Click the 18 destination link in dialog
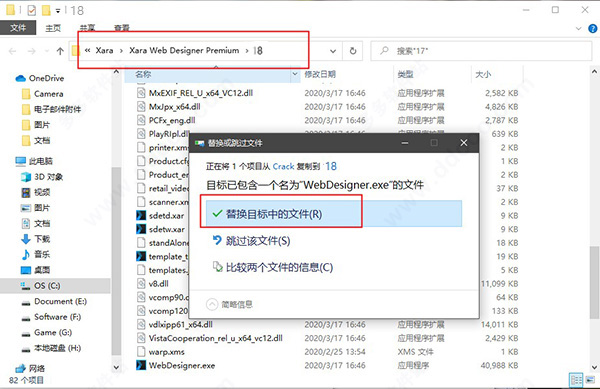This screenshot has width=600, height=389. click(331, 166)
